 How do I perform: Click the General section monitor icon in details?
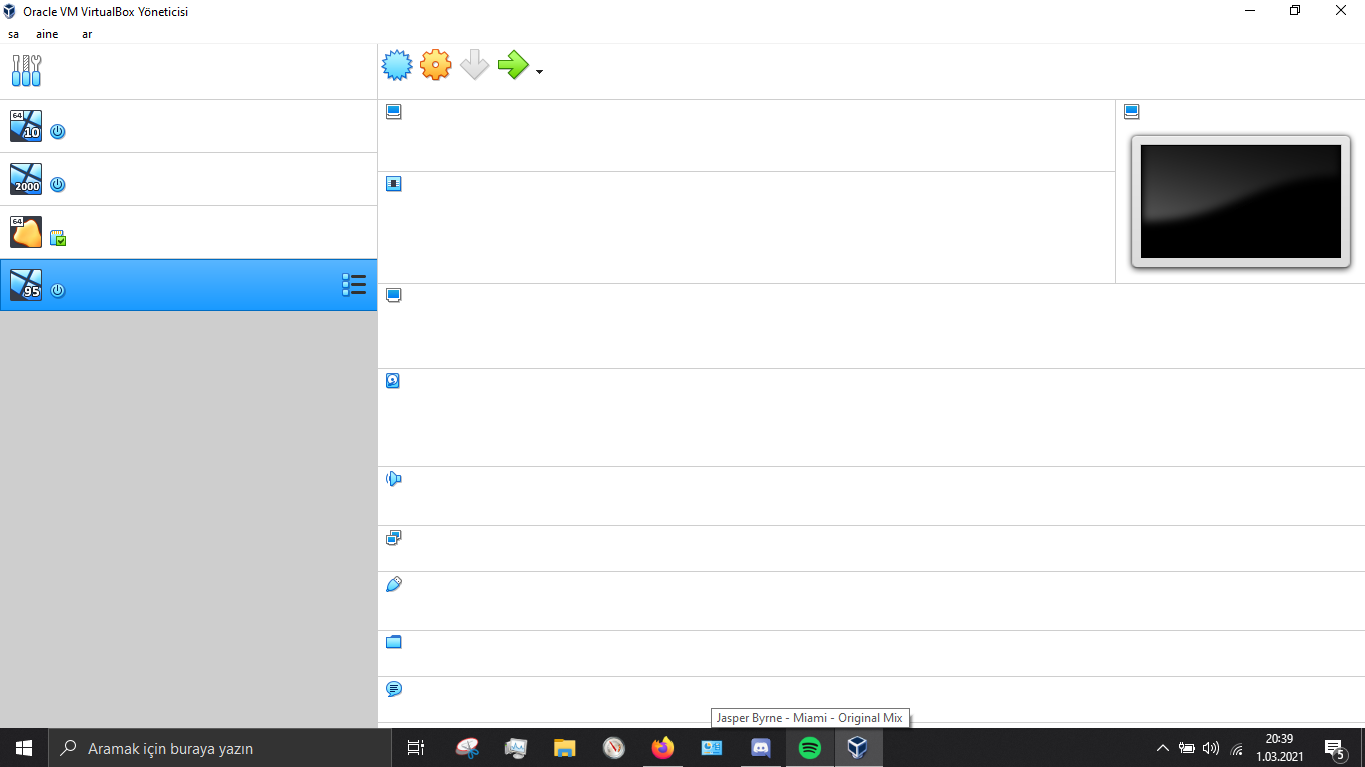click(394, 112)
